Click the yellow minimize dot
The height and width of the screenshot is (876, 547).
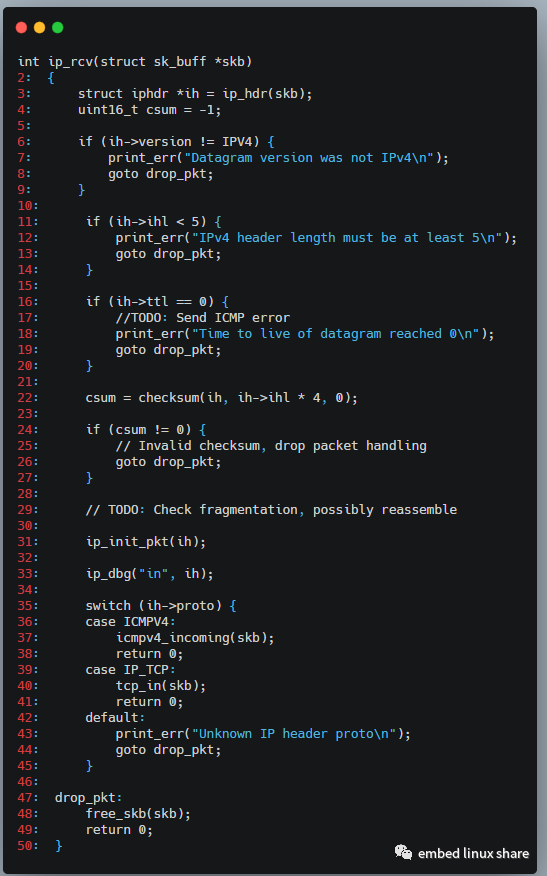coord(40,27)
